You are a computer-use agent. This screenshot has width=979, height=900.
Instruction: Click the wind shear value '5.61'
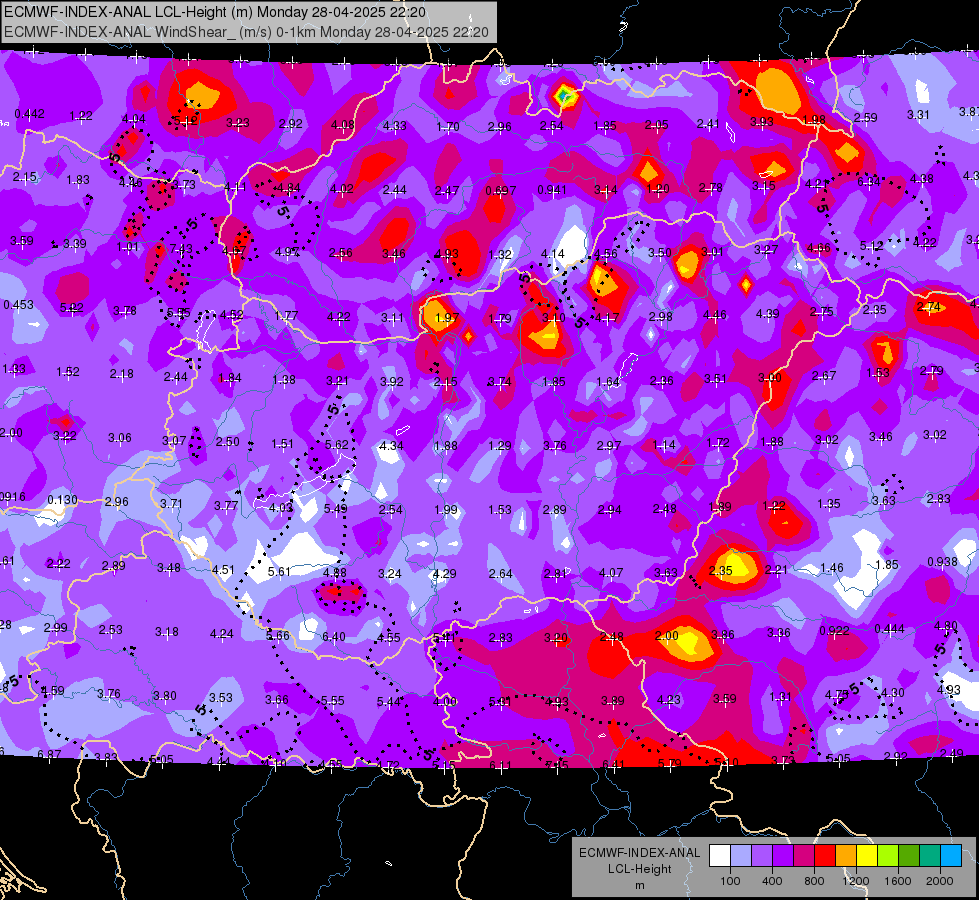[x=279, y=571]
